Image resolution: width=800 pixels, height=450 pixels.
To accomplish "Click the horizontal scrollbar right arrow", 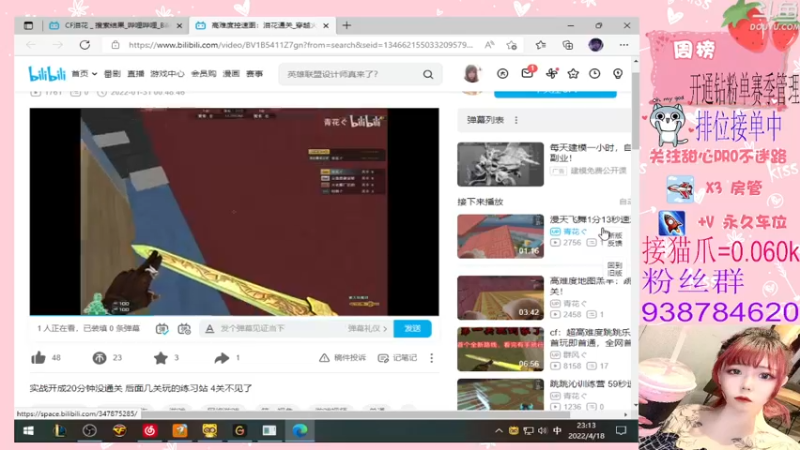I will pyautogui.click(x=626, y=415).
